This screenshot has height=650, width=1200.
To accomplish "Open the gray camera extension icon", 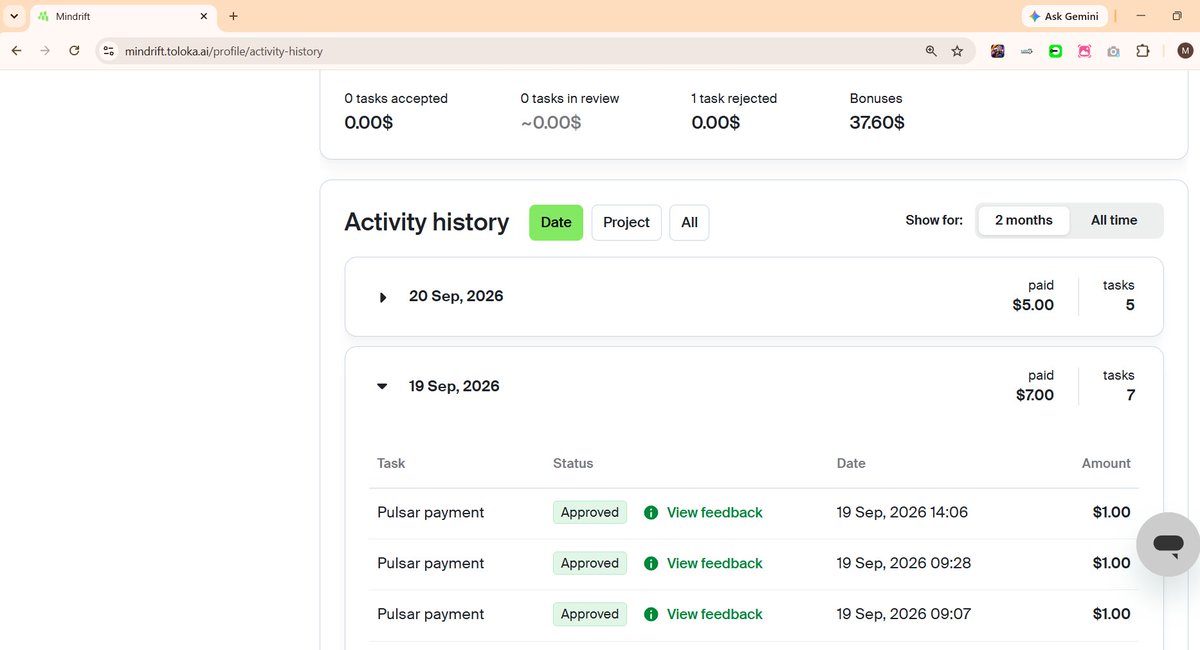I will point(1113,51).
